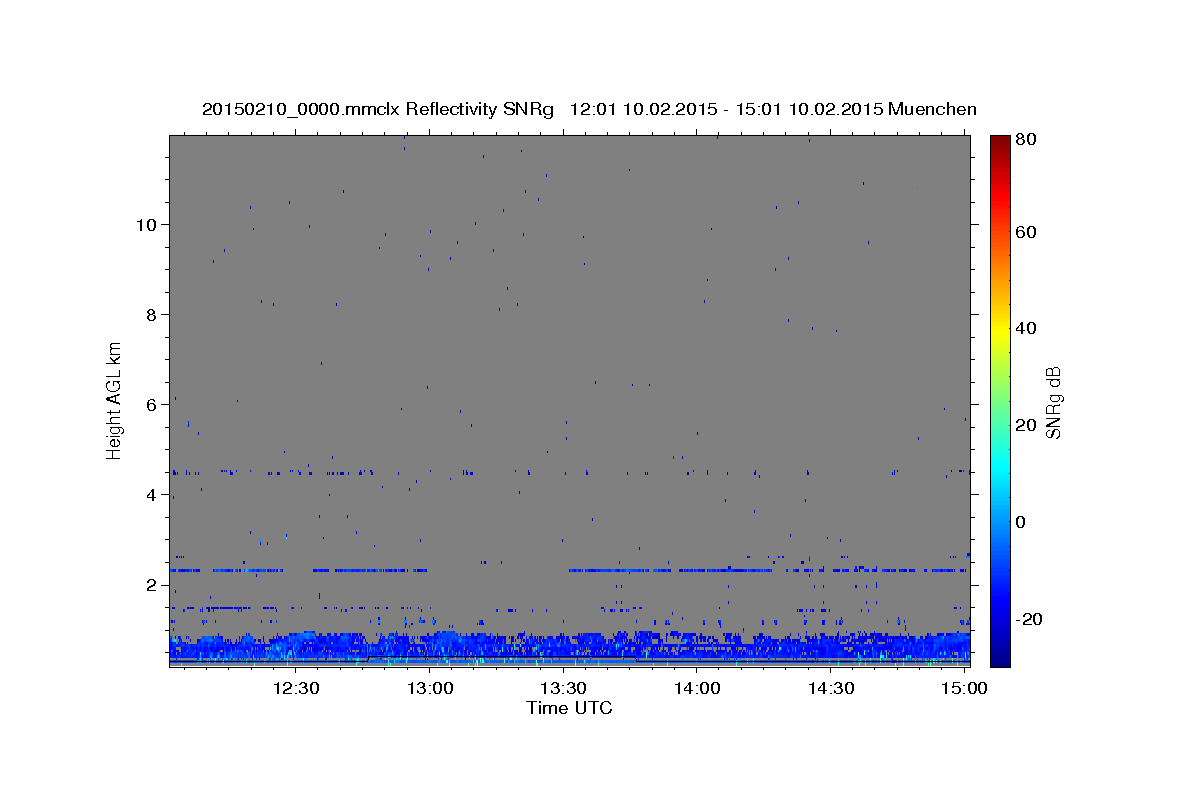Click the SNRg color scale bar
This screenshot has width=1200, height=800.
click(x=1000, y=401)
